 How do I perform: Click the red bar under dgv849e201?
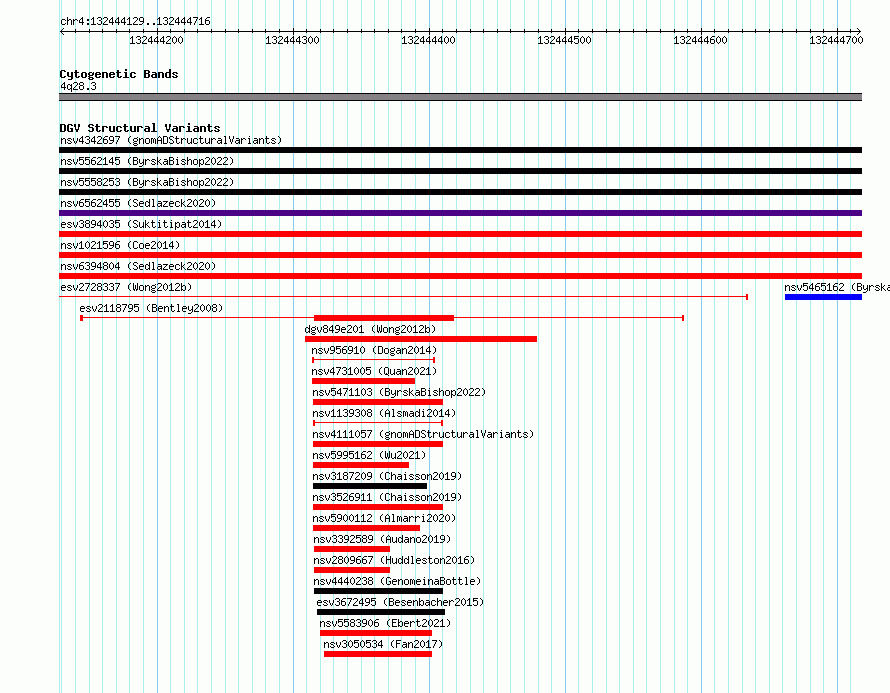[421, 339]
